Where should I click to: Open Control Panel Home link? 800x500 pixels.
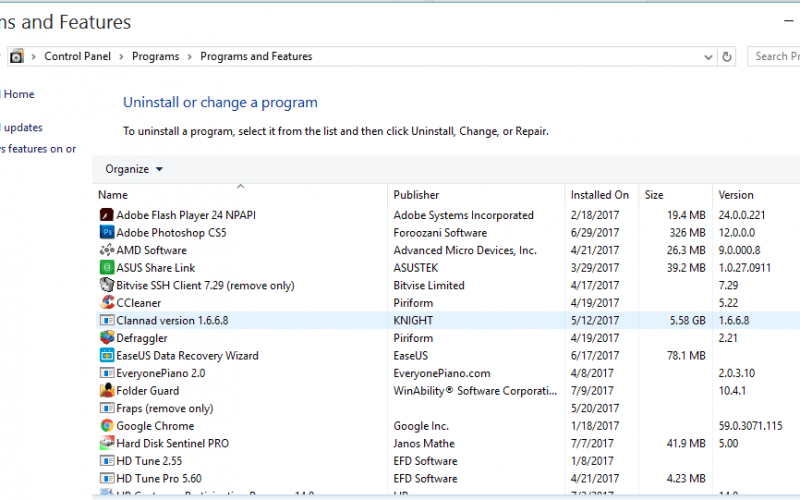click(x=17, y=94)
